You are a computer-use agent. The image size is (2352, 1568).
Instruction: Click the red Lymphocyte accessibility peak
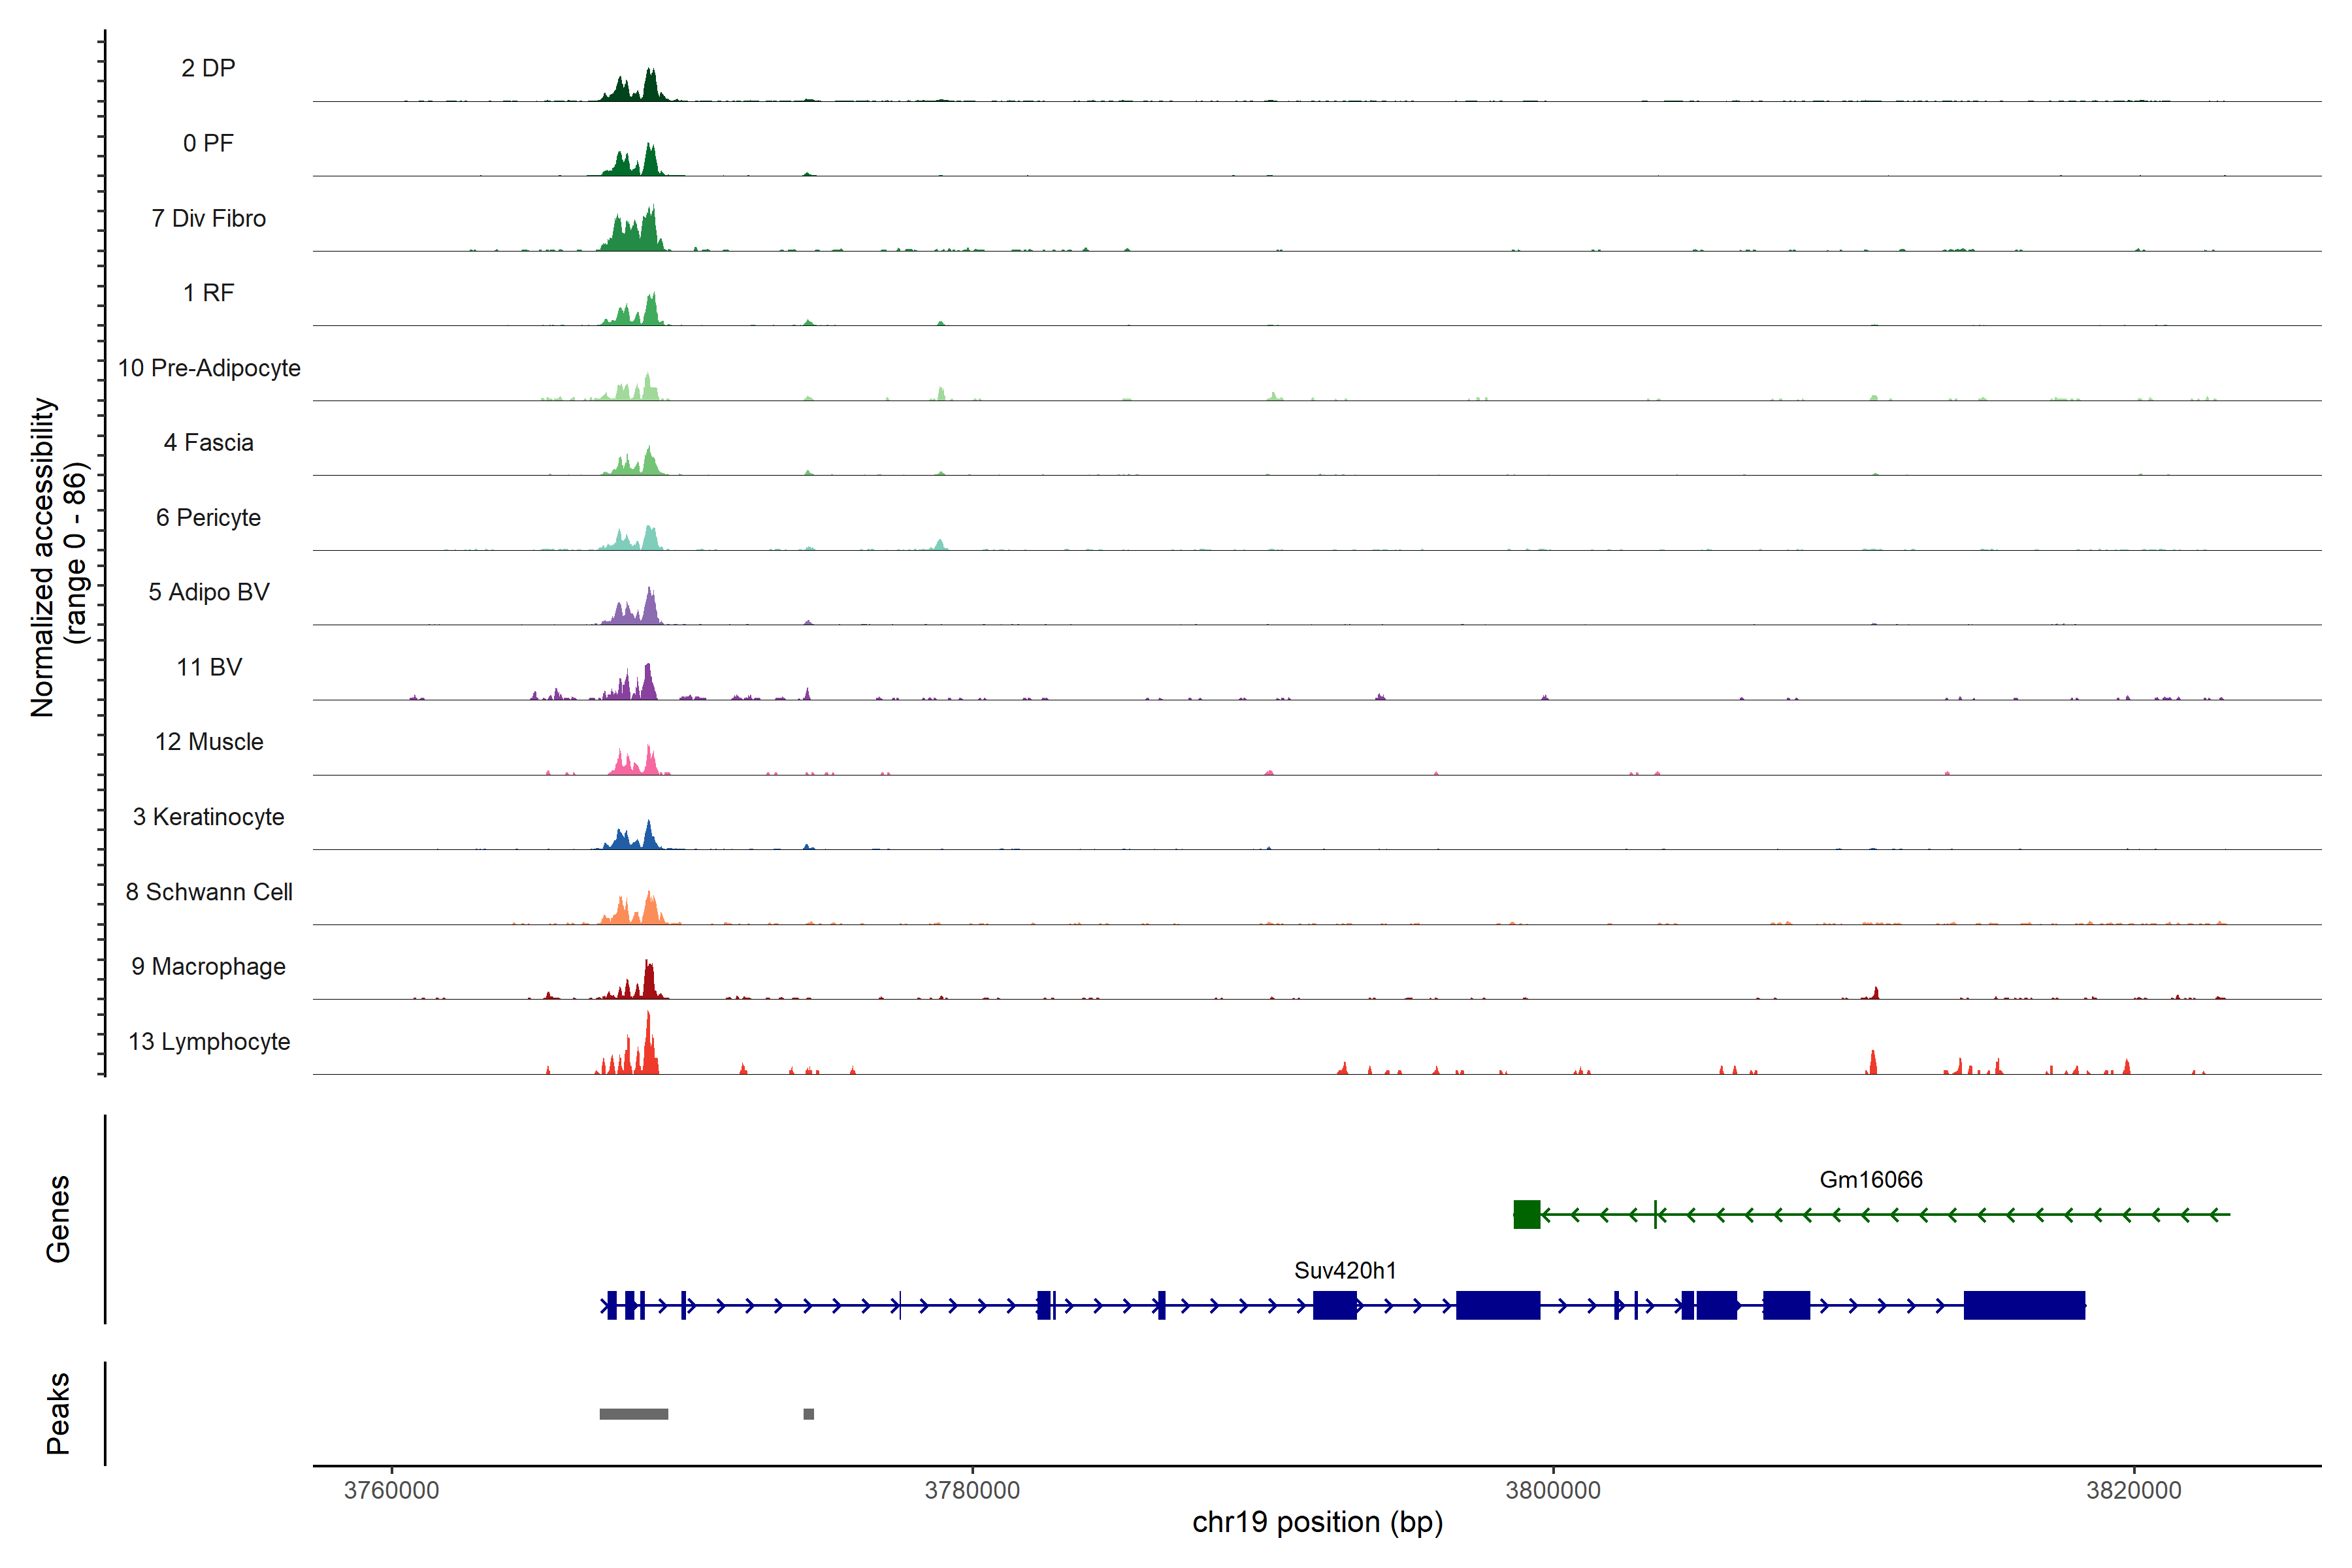point(648,1050)
